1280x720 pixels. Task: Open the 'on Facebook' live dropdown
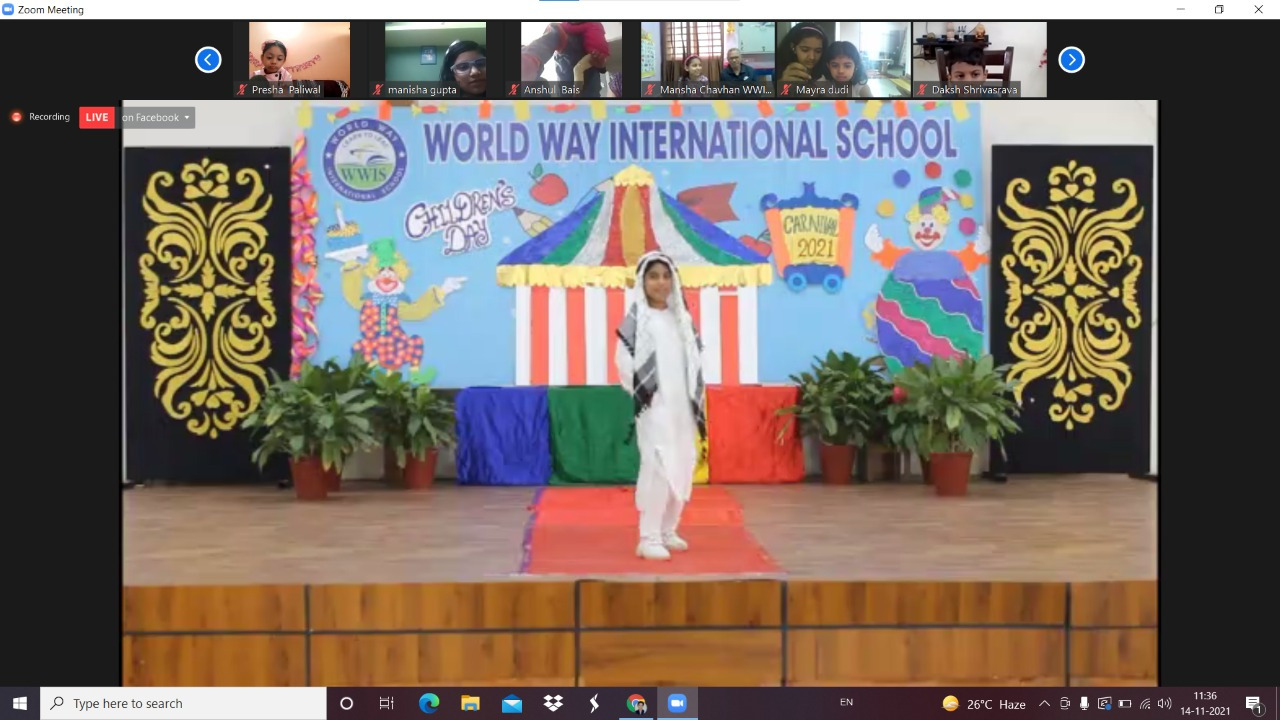156,117
